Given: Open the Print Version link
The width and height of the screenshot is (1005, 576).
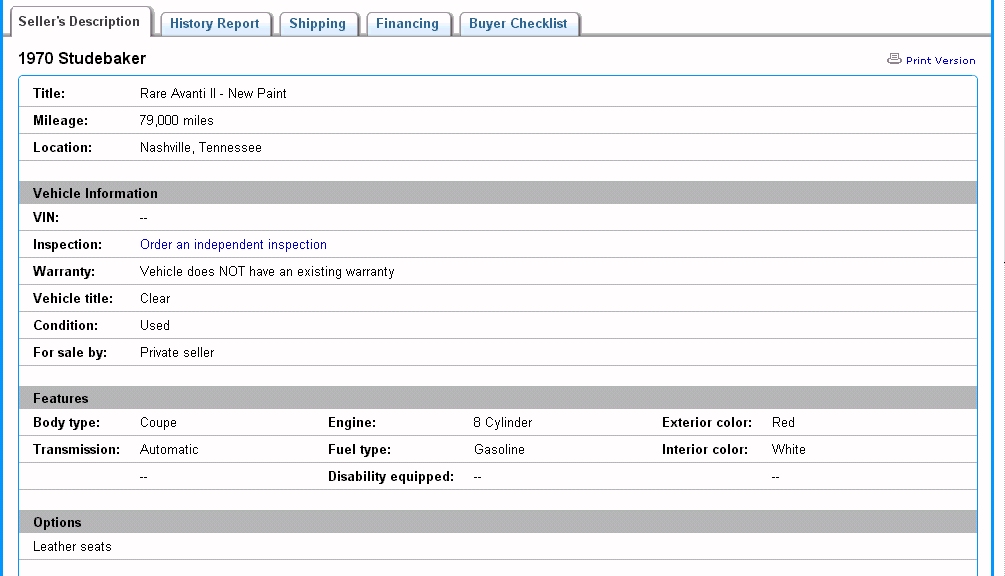Looking at the screenshot, I should 940,60.
